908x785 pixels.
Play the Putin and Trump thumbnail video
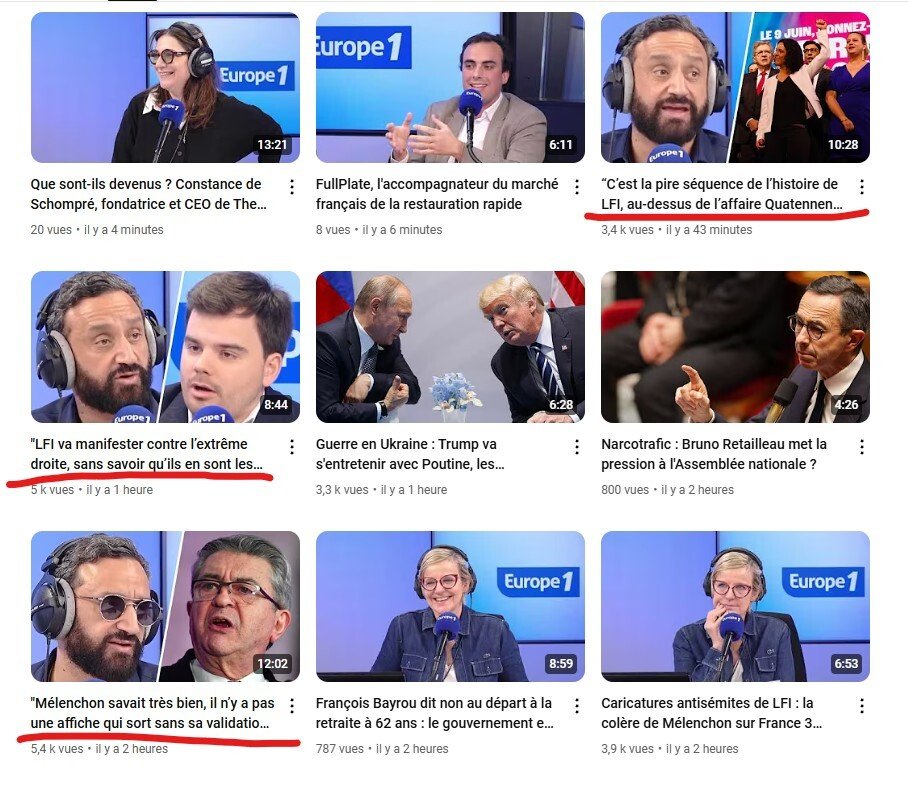450,347
